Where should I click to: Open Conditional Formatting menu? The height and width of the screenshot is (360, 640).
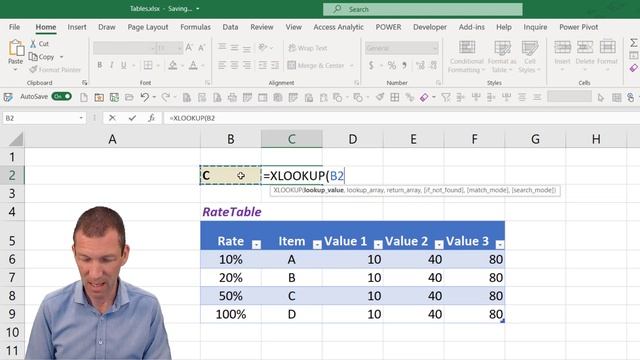(x=467, y=56)
